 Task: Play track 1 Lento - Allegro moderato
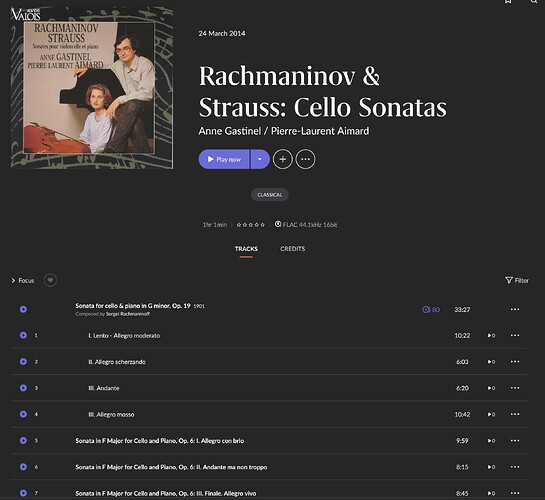pyautogui.click(x=23, y=335)
